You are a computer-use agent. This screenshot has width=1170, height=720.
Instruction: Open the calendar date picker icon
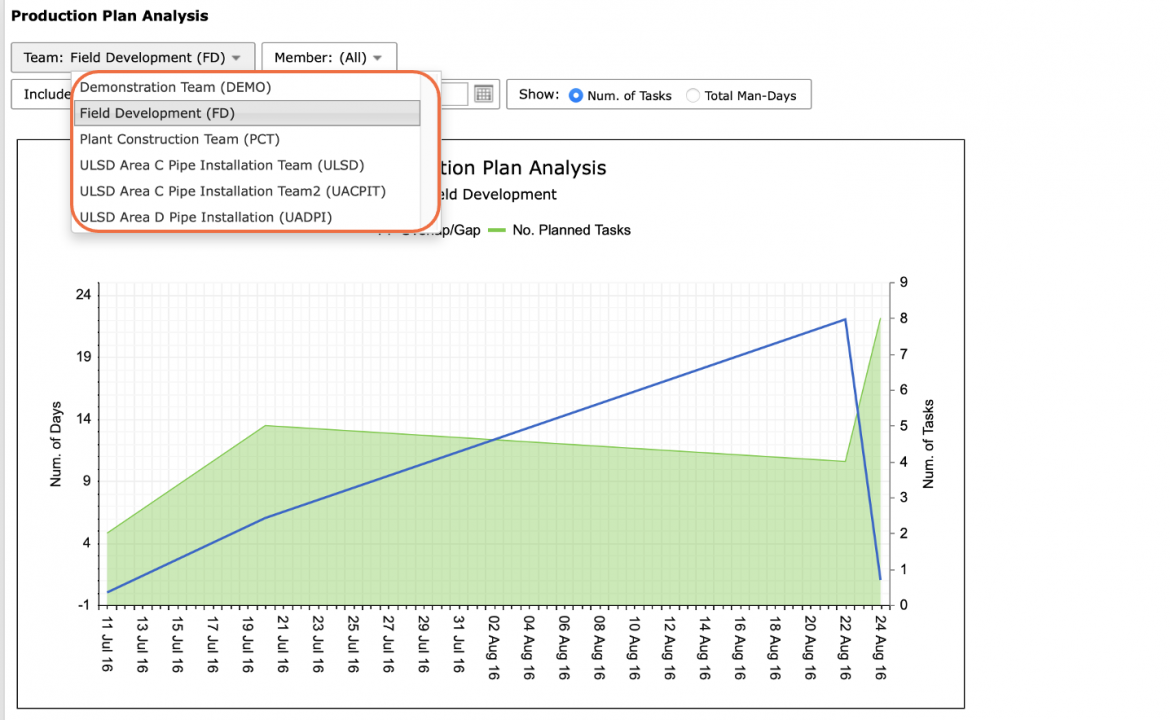484,94
